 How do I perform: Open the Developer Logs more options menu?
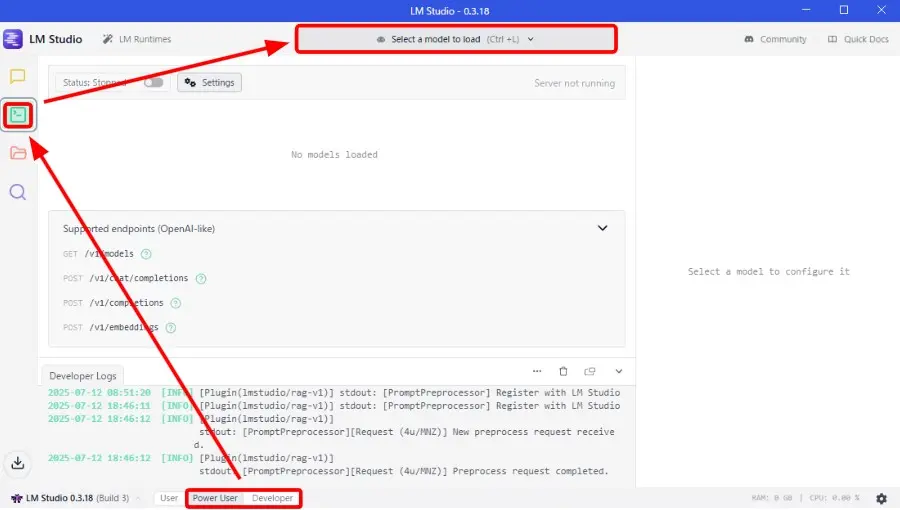click(x=537, y=371)
